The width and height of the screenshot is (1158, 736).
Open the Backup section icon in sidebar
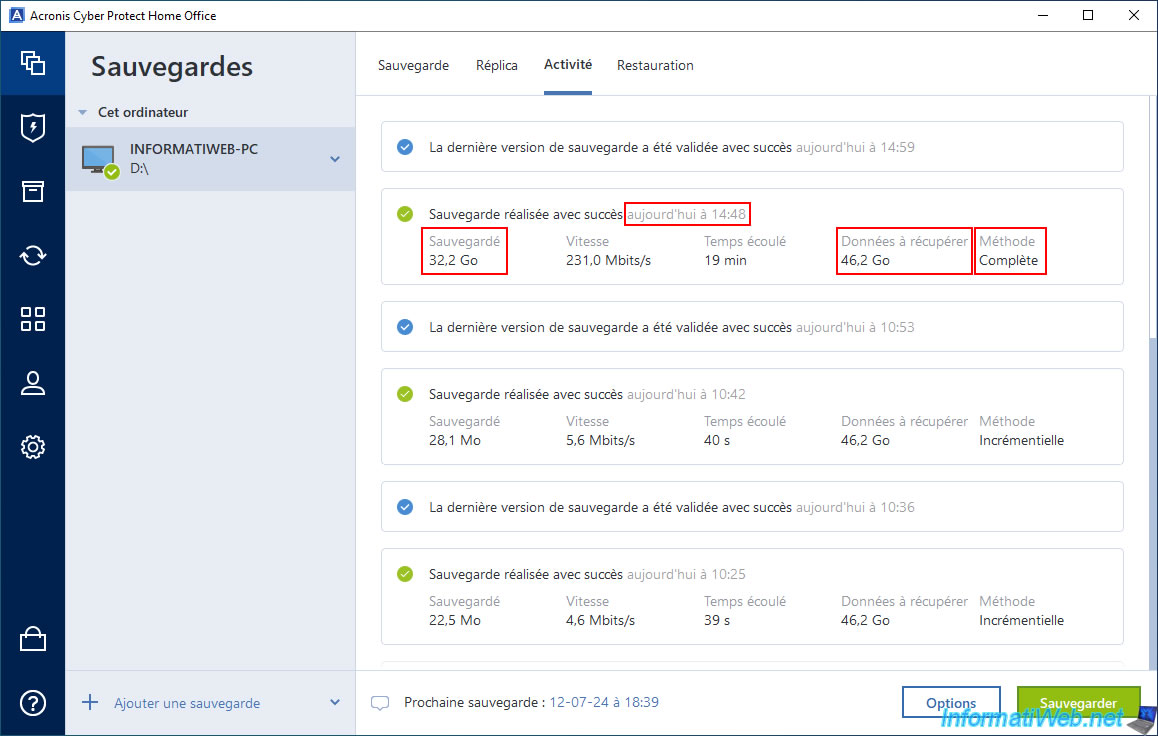point(32,63)
